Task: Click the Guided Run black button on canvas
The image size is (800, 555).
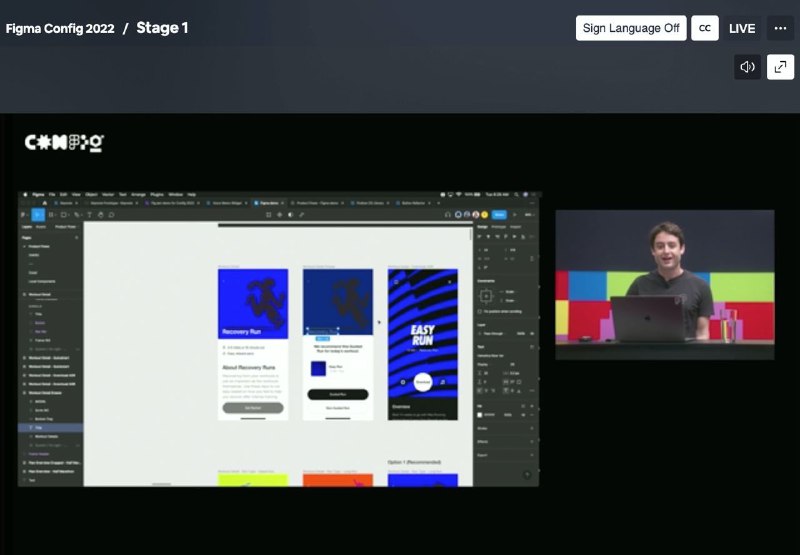Action: coord(338,394)
